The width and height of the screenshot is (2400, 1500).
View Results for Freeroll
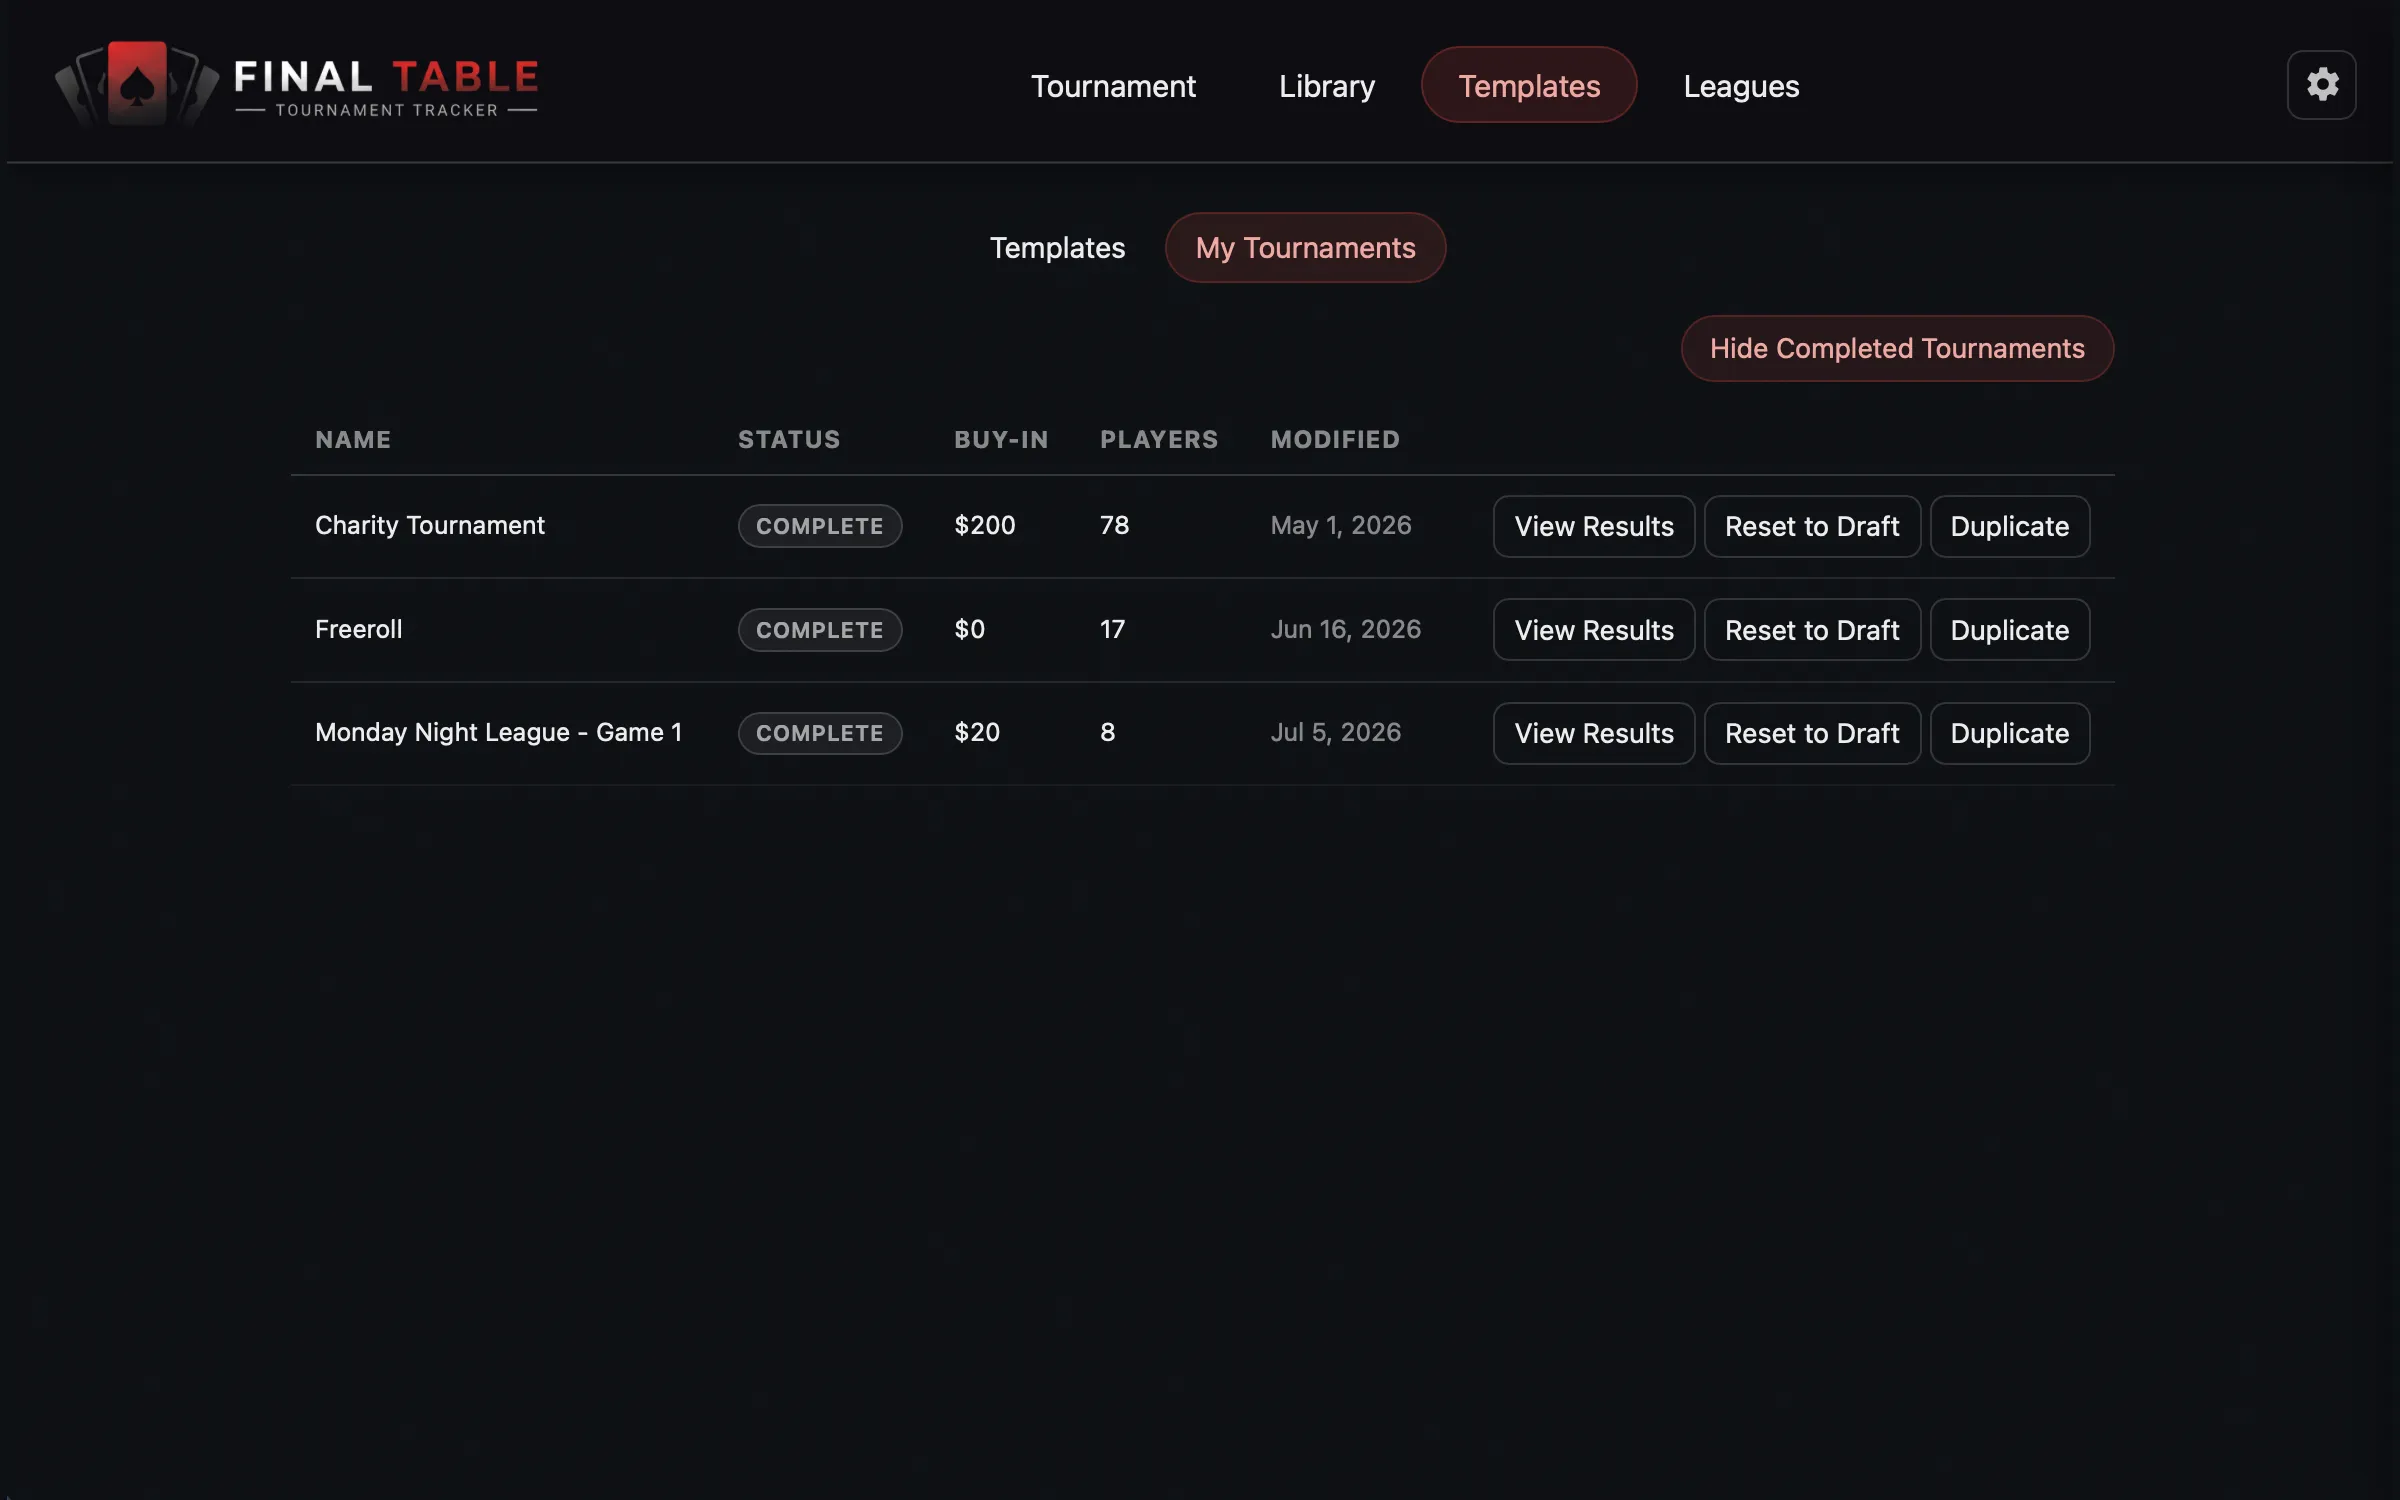(1594, 630)
